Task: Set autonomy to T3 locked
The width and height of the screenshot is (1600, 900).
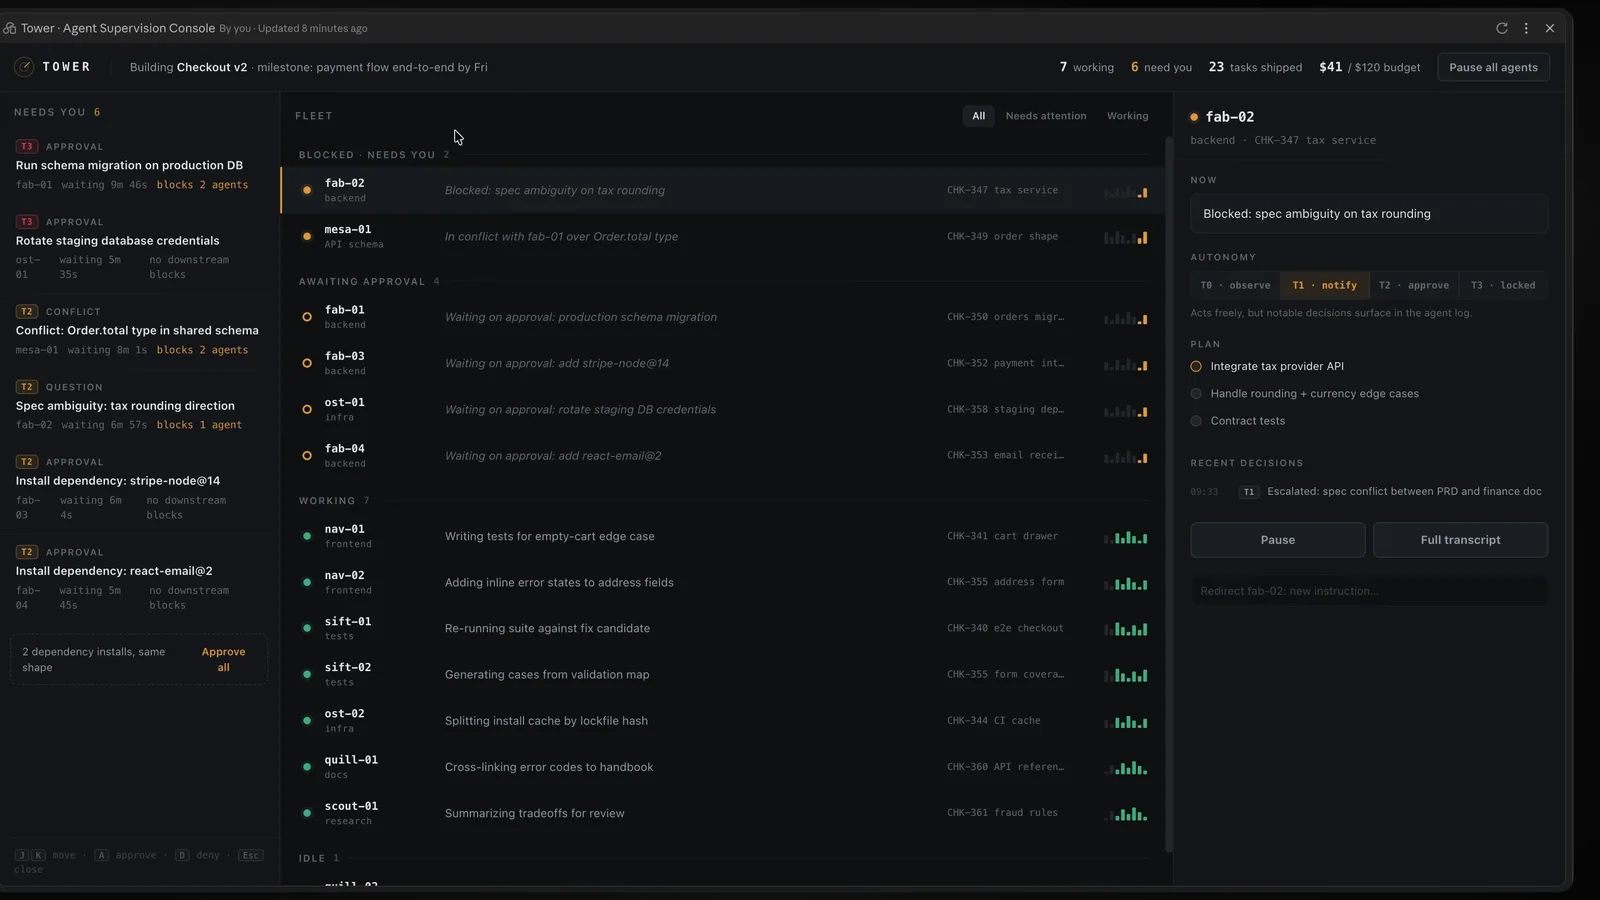Action: [x=1503, y=285]
